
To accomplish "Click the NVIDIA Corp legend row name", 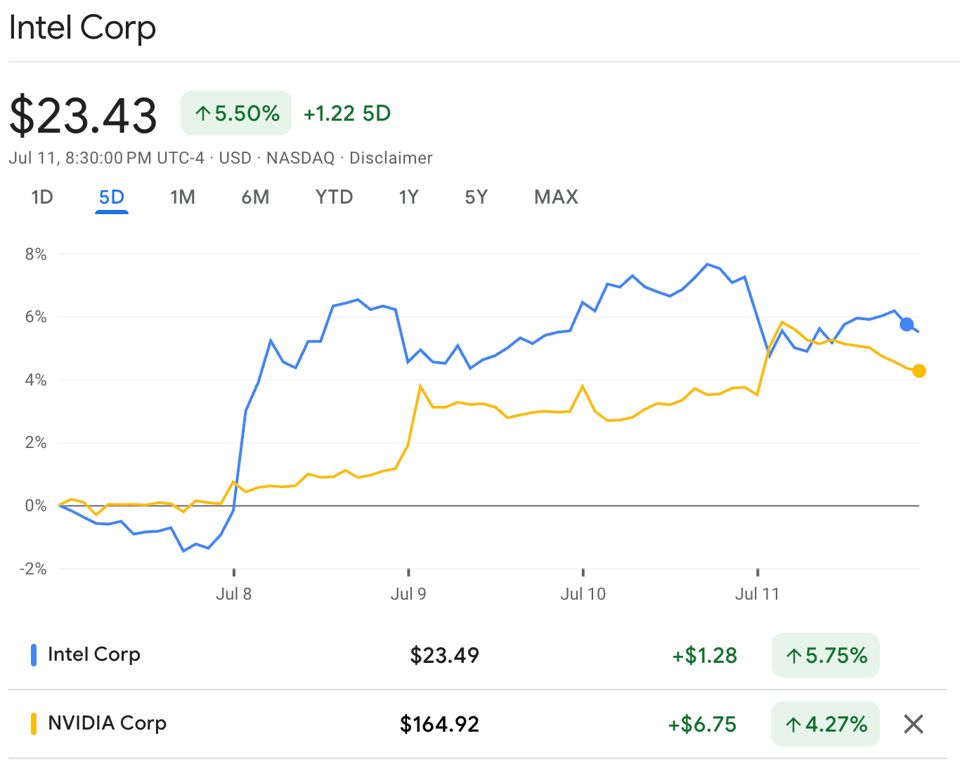I will point(107,723).
